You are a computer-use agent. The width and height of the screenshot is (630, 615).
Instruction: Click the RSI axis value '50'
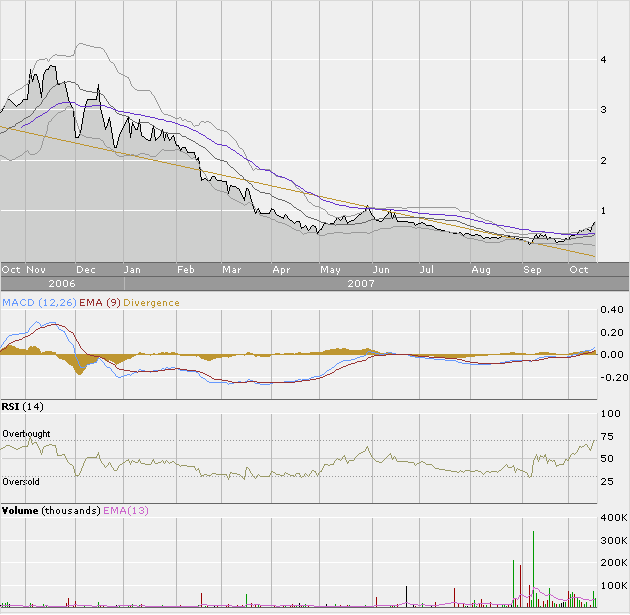pos(607,459)
